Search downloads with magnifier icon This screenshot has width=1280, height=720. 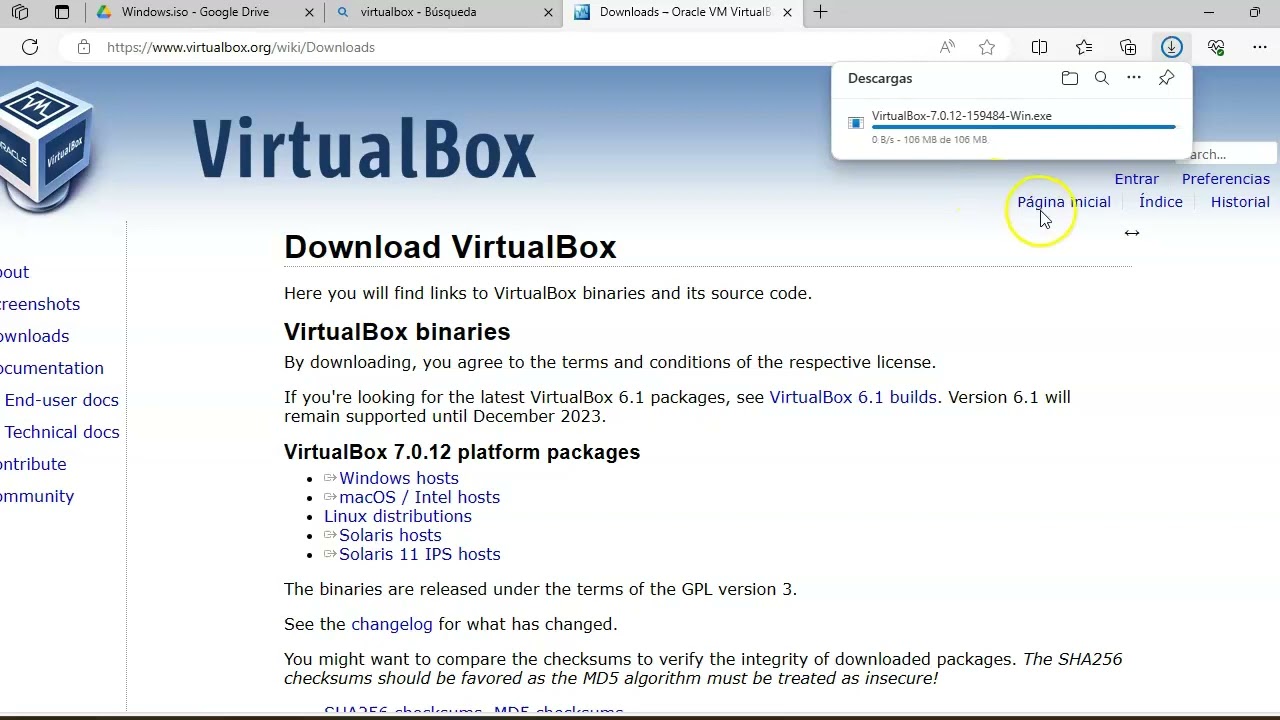tap(1102, 78)
